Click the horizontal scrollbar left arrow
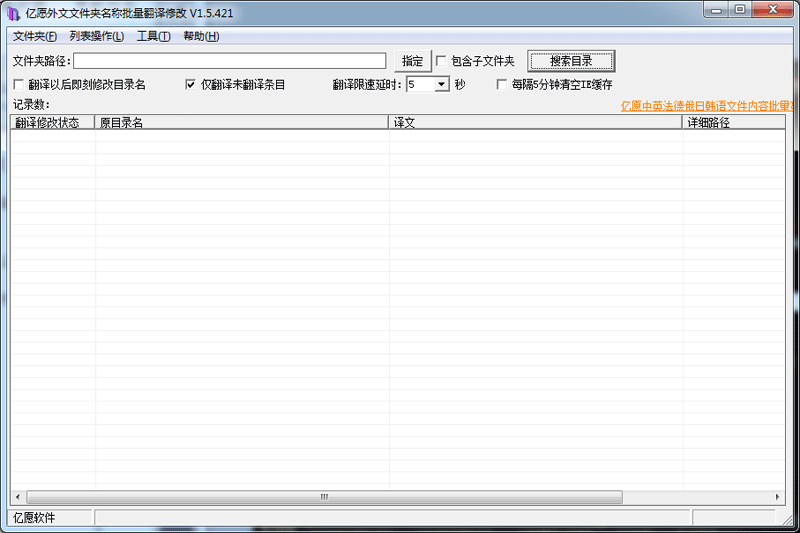The height and width of the screenshot is (533, 800). (x=18, y=497)
